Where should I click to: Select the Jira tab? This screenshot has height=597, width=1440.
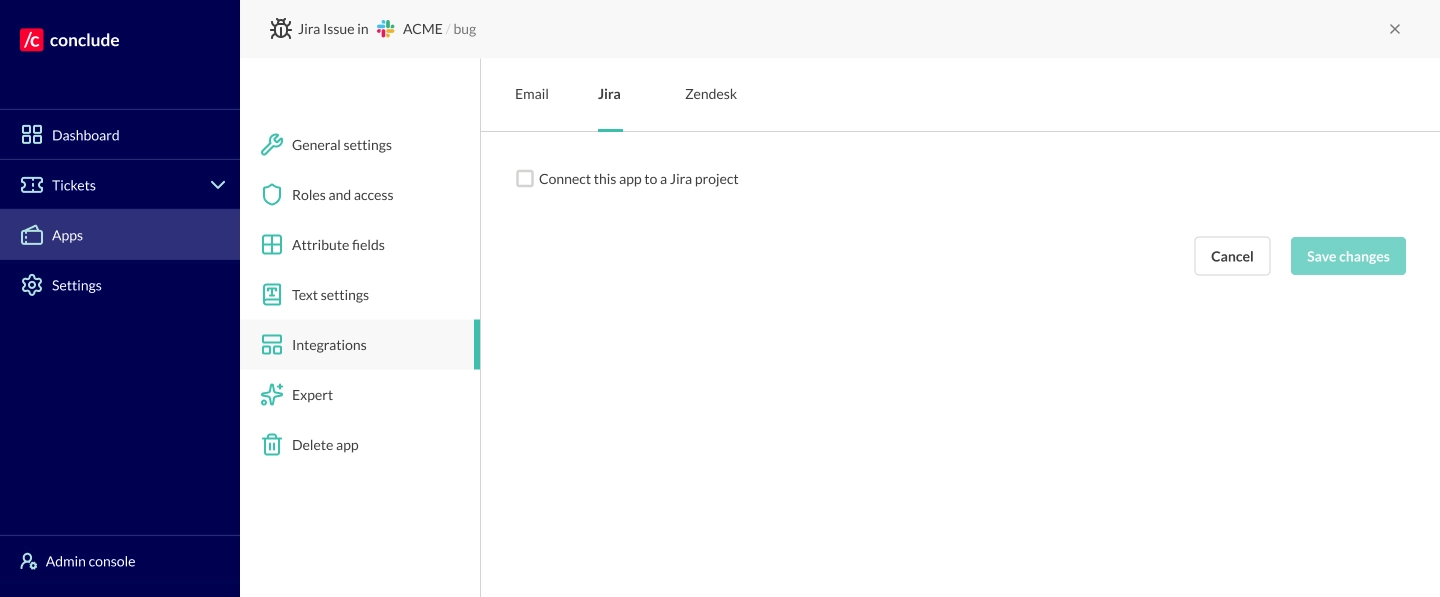tap(609, 94)
